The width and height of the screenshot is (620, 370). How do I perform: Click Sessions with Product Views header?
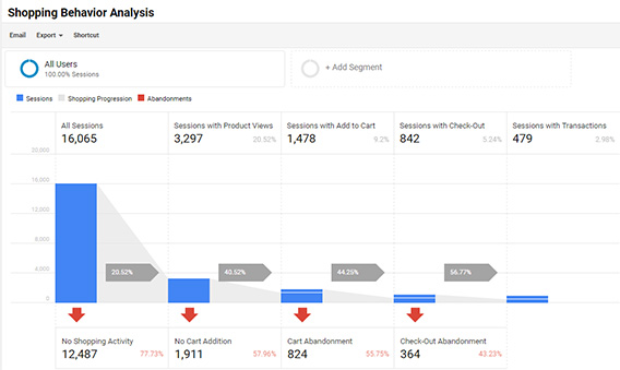click(x=223, y=126)
